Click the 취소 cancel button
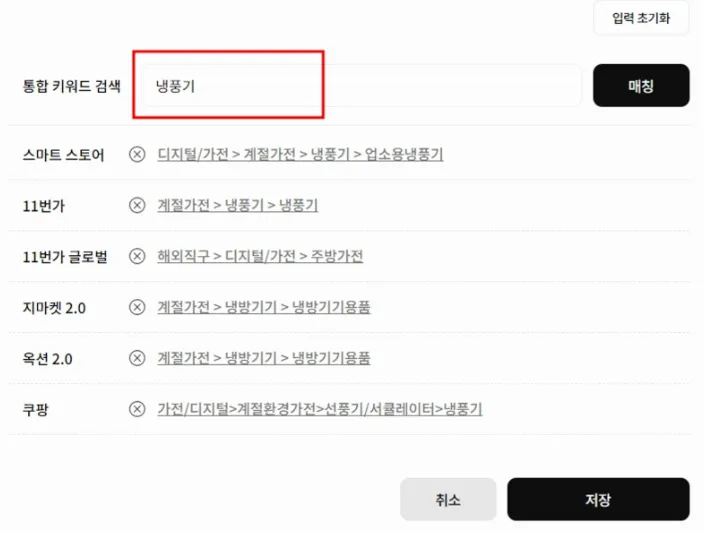This screenshot has width=704, height=538. (448, 499)
